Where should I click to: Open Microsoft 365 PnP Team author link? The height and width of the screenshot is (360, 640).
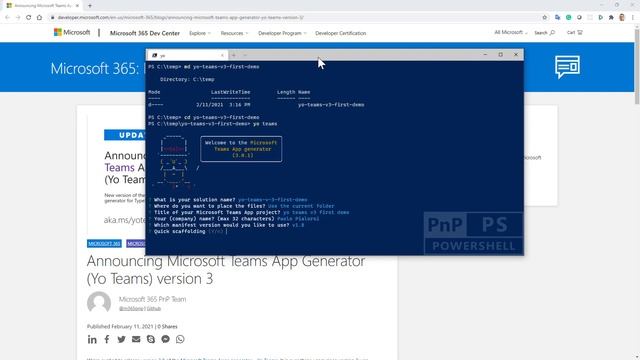pyautogui.click(x=152, y=299)
